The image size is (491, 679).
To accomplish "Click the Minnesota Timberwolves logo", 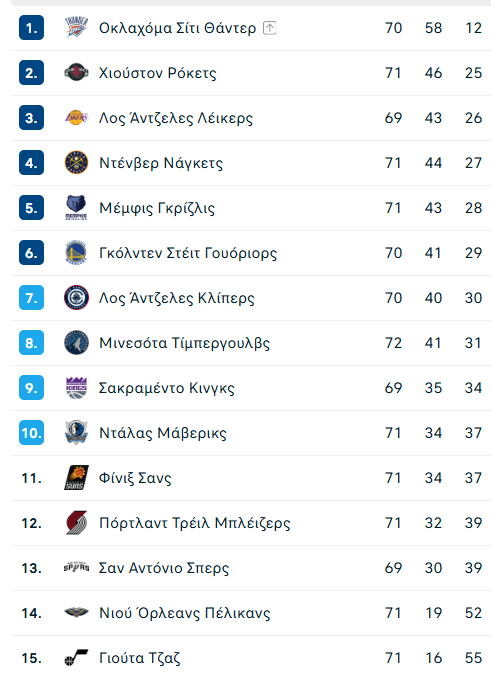I will (76, 343).
